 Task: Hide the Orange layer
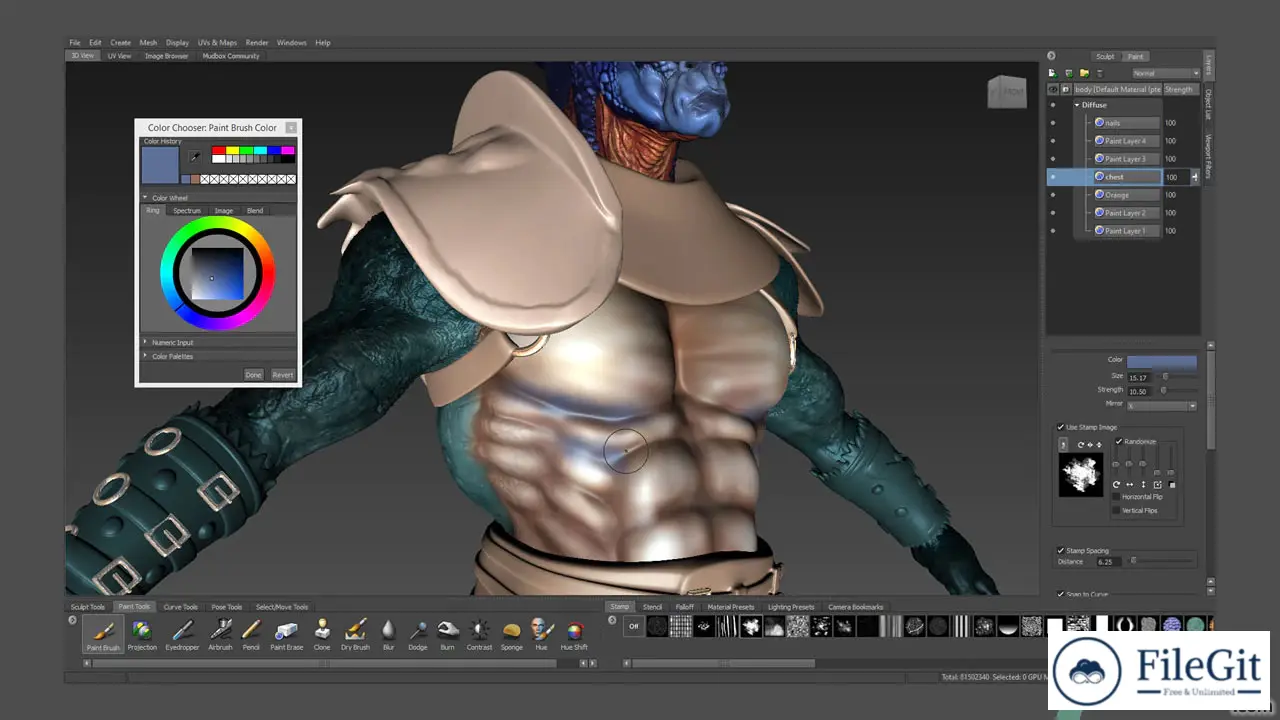click(1052, 195)
